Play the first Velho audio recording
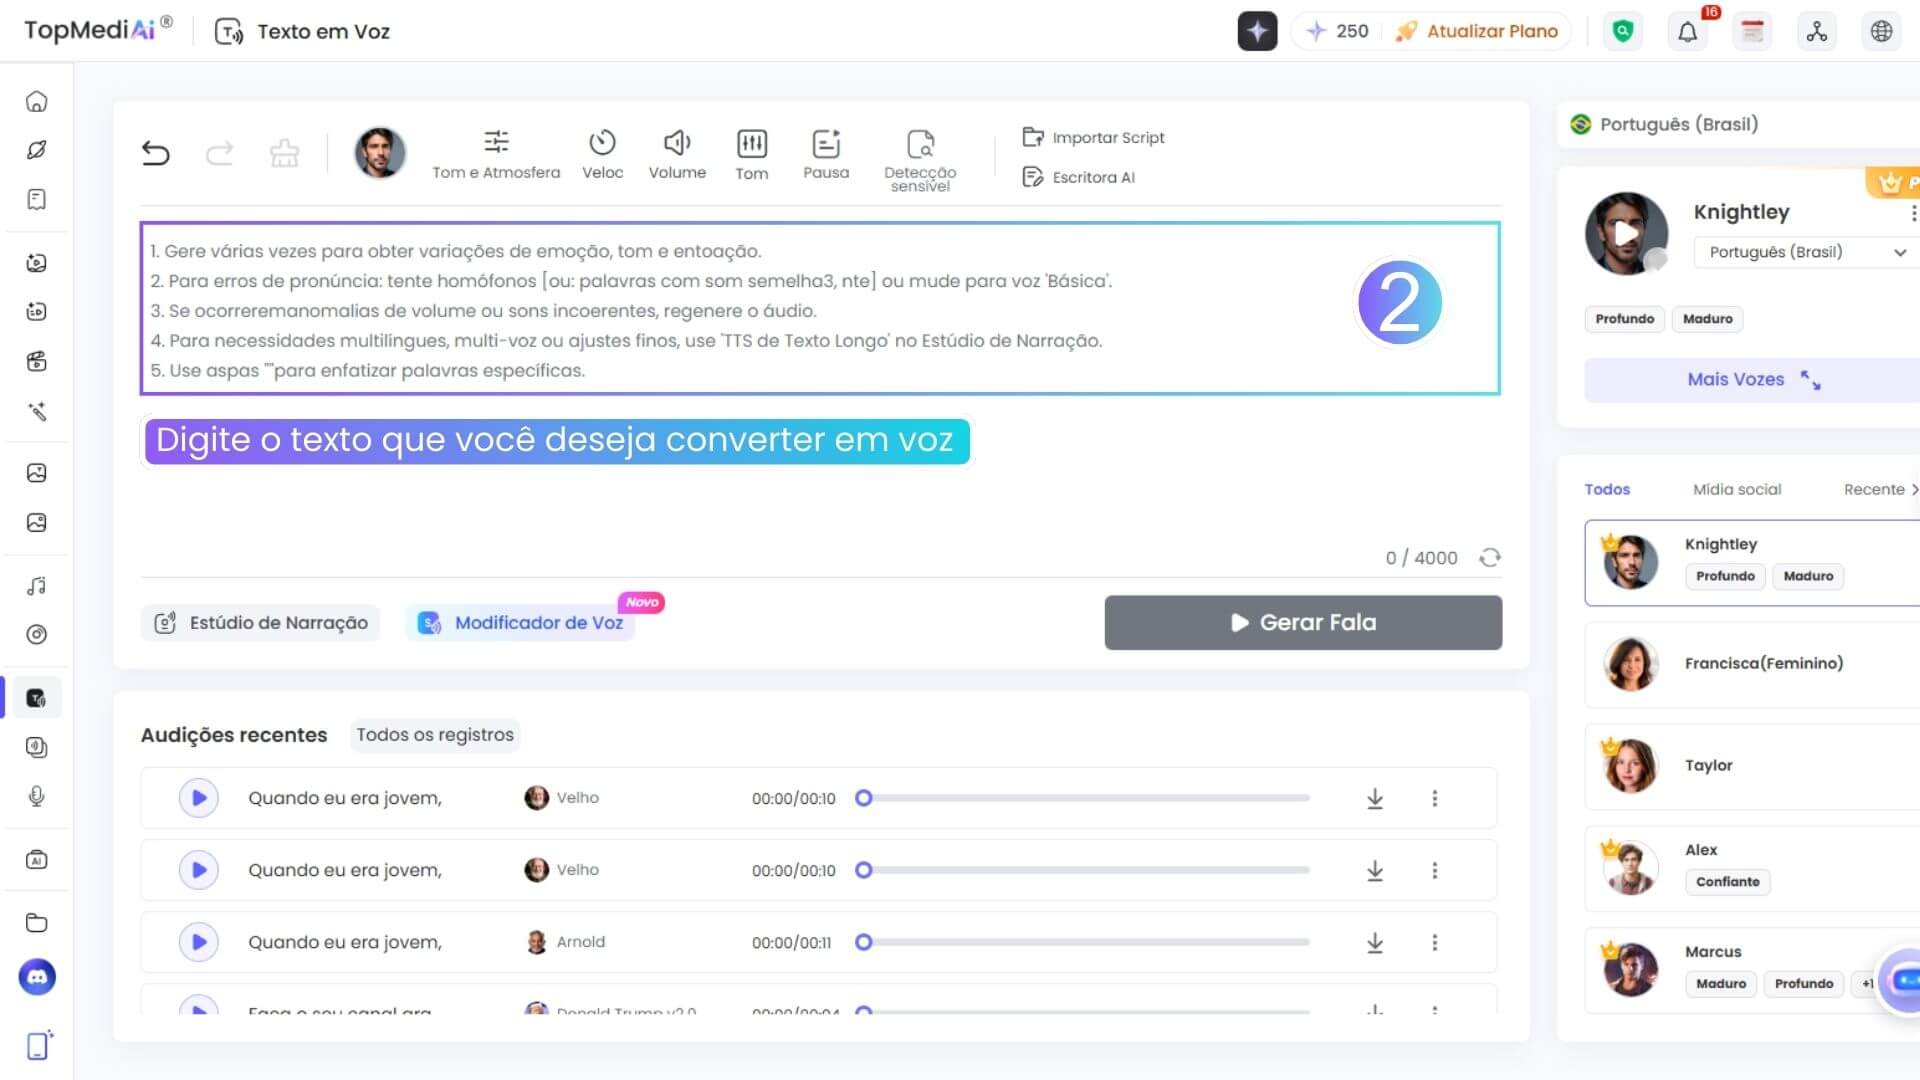The image size is (1920, 1080). (x=199, y=798)
